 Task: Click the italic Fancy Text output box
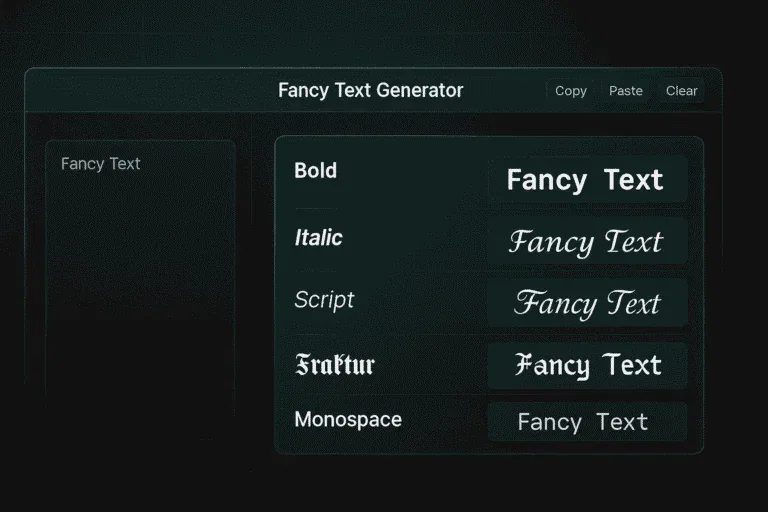coord(586,242)
